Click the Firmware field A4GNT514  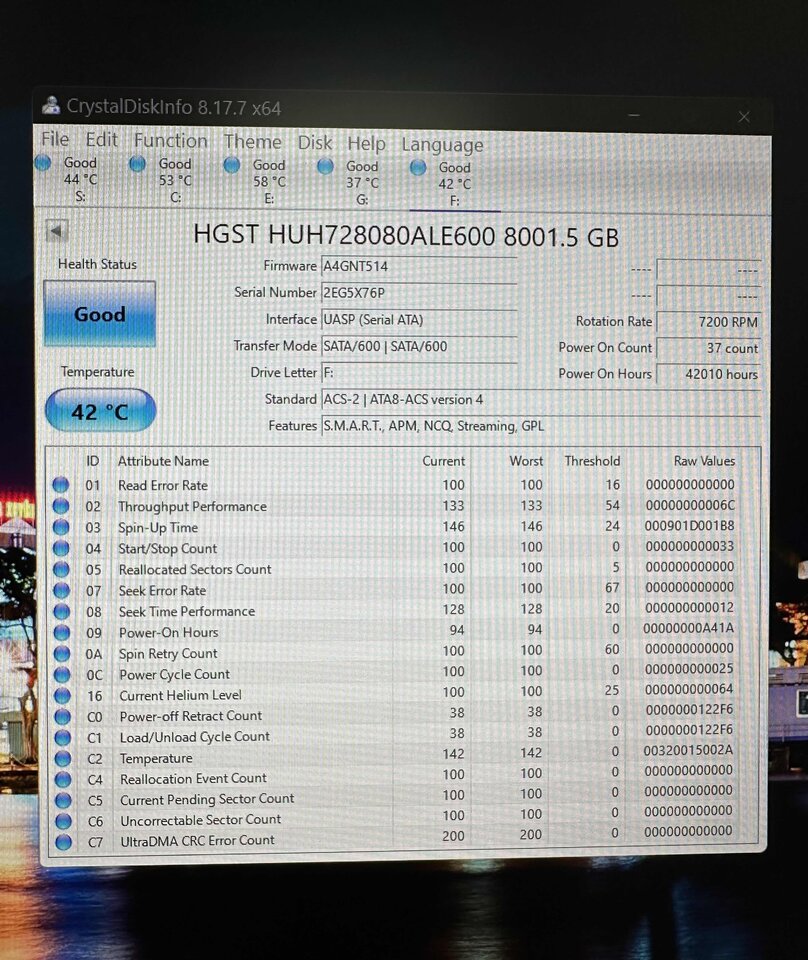(419, 266)
